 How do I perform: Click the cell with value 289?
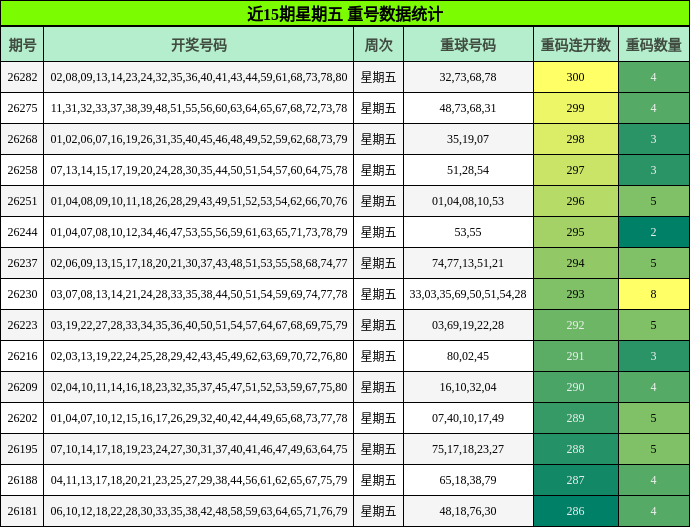[576, 418]
